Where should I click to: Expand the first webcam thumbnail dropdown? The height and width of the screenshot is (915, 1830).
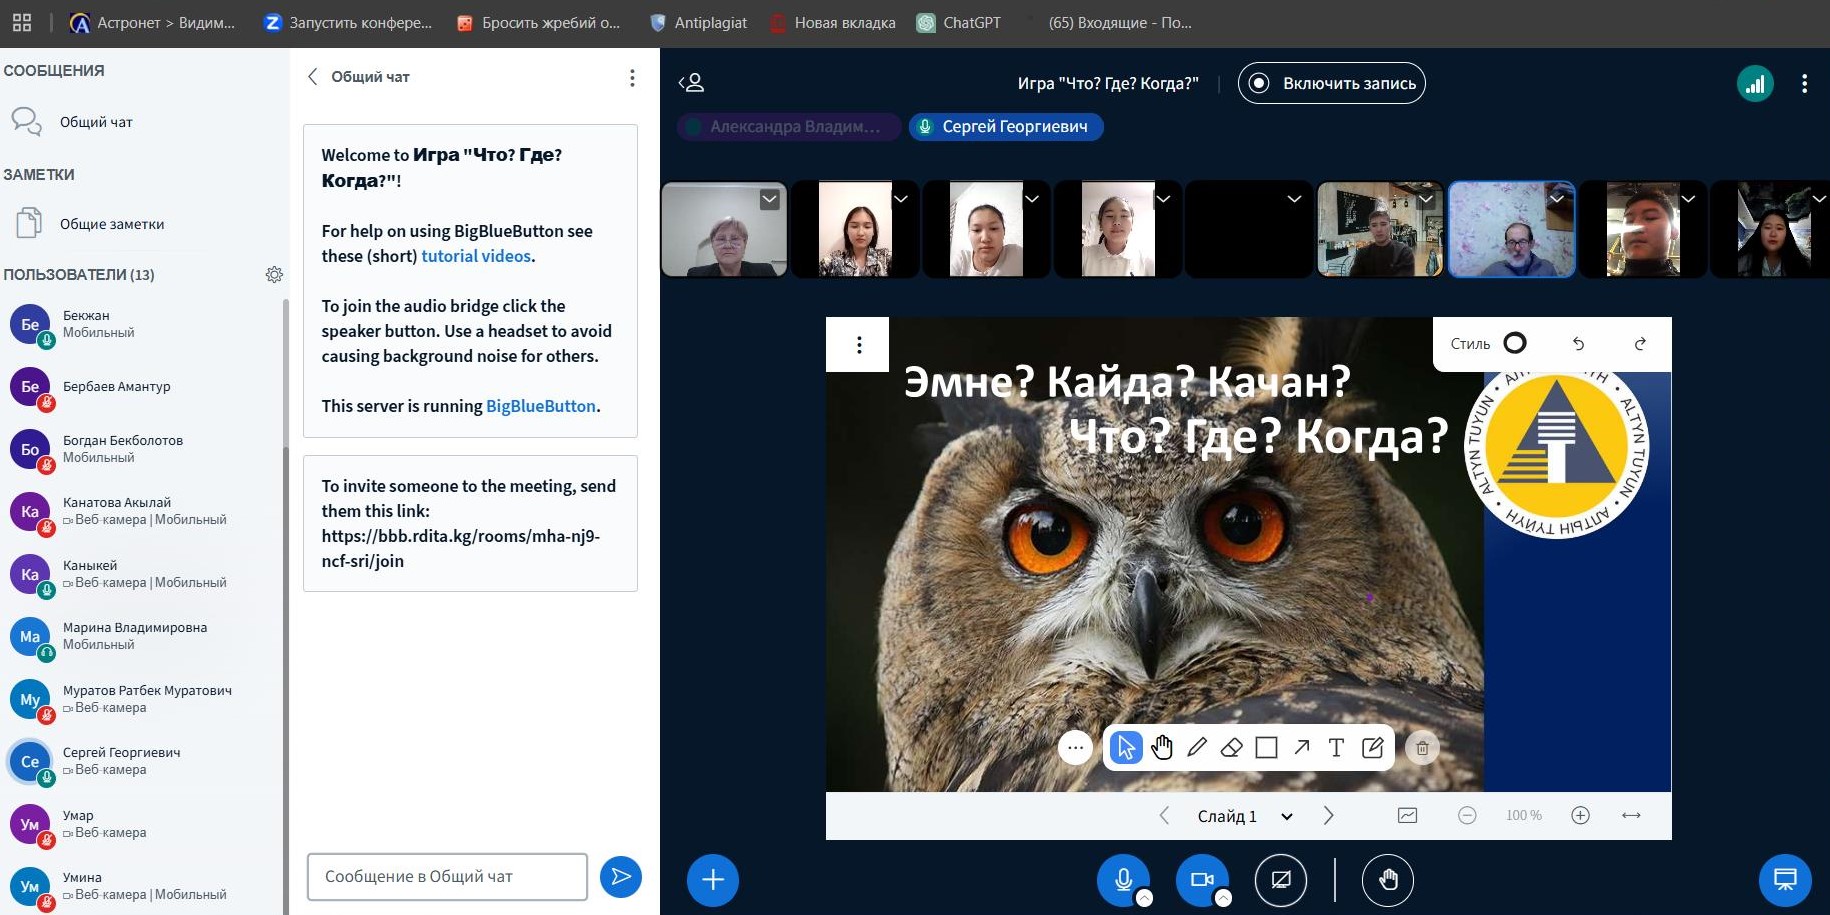pos(769,199)
